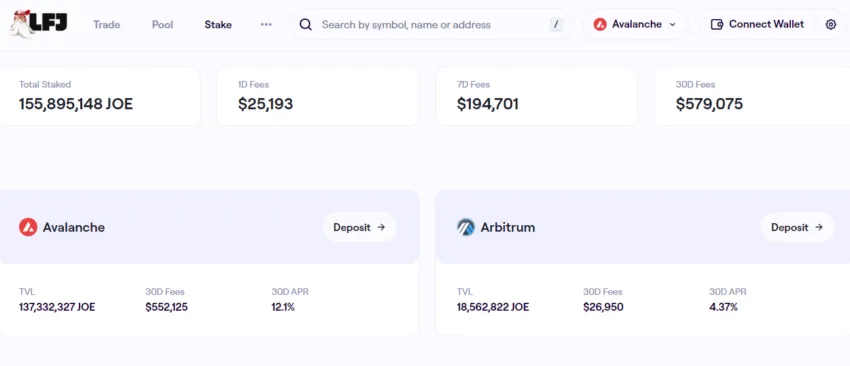Click the wallet icon in Connect Wallet
The height and width of the screenshot is (366, 850).
(x=717, y=24)
